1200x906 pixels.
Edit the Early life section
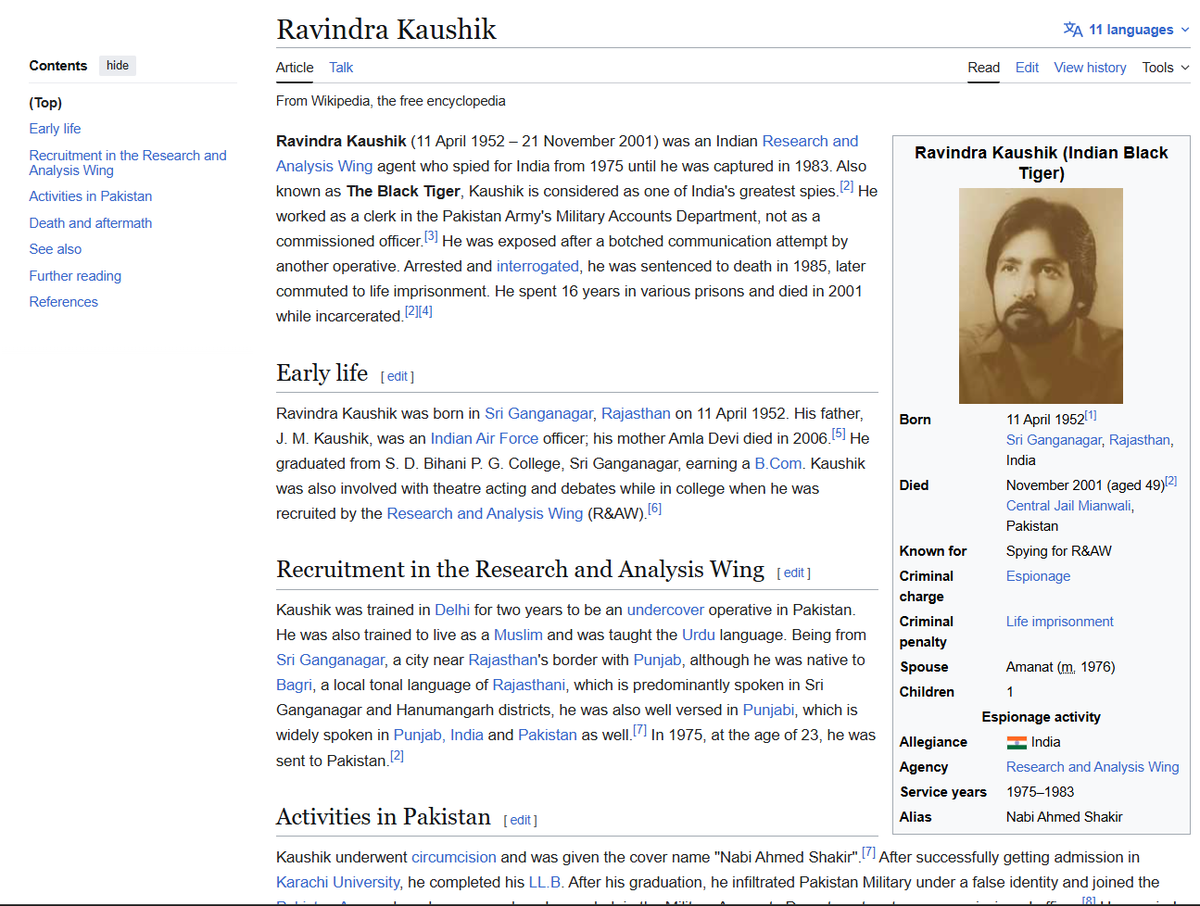click(397, 377)
